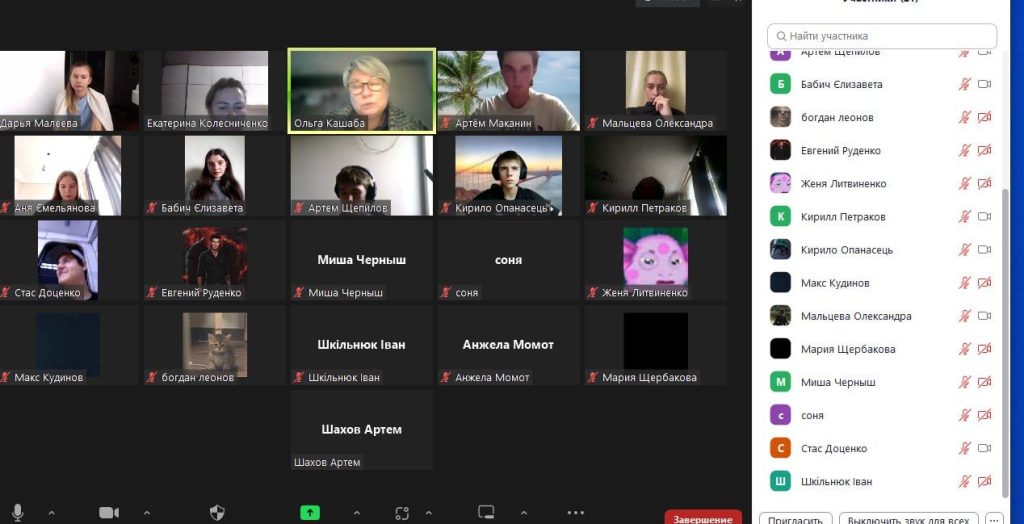Click Мальцева Олександра in the participants list
This screenshot has width=1024, height=524.
856,316
